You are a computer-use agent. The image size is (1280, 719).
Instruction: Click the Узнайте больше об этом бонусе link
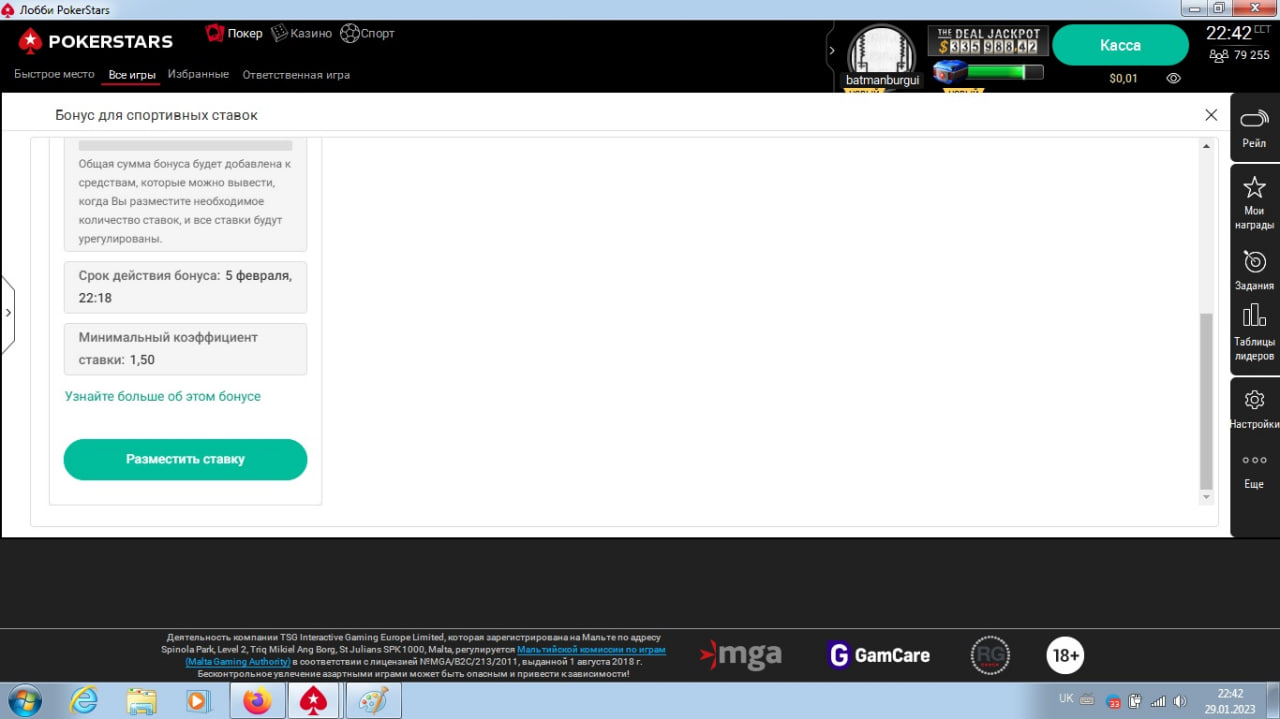click(163, 396)
